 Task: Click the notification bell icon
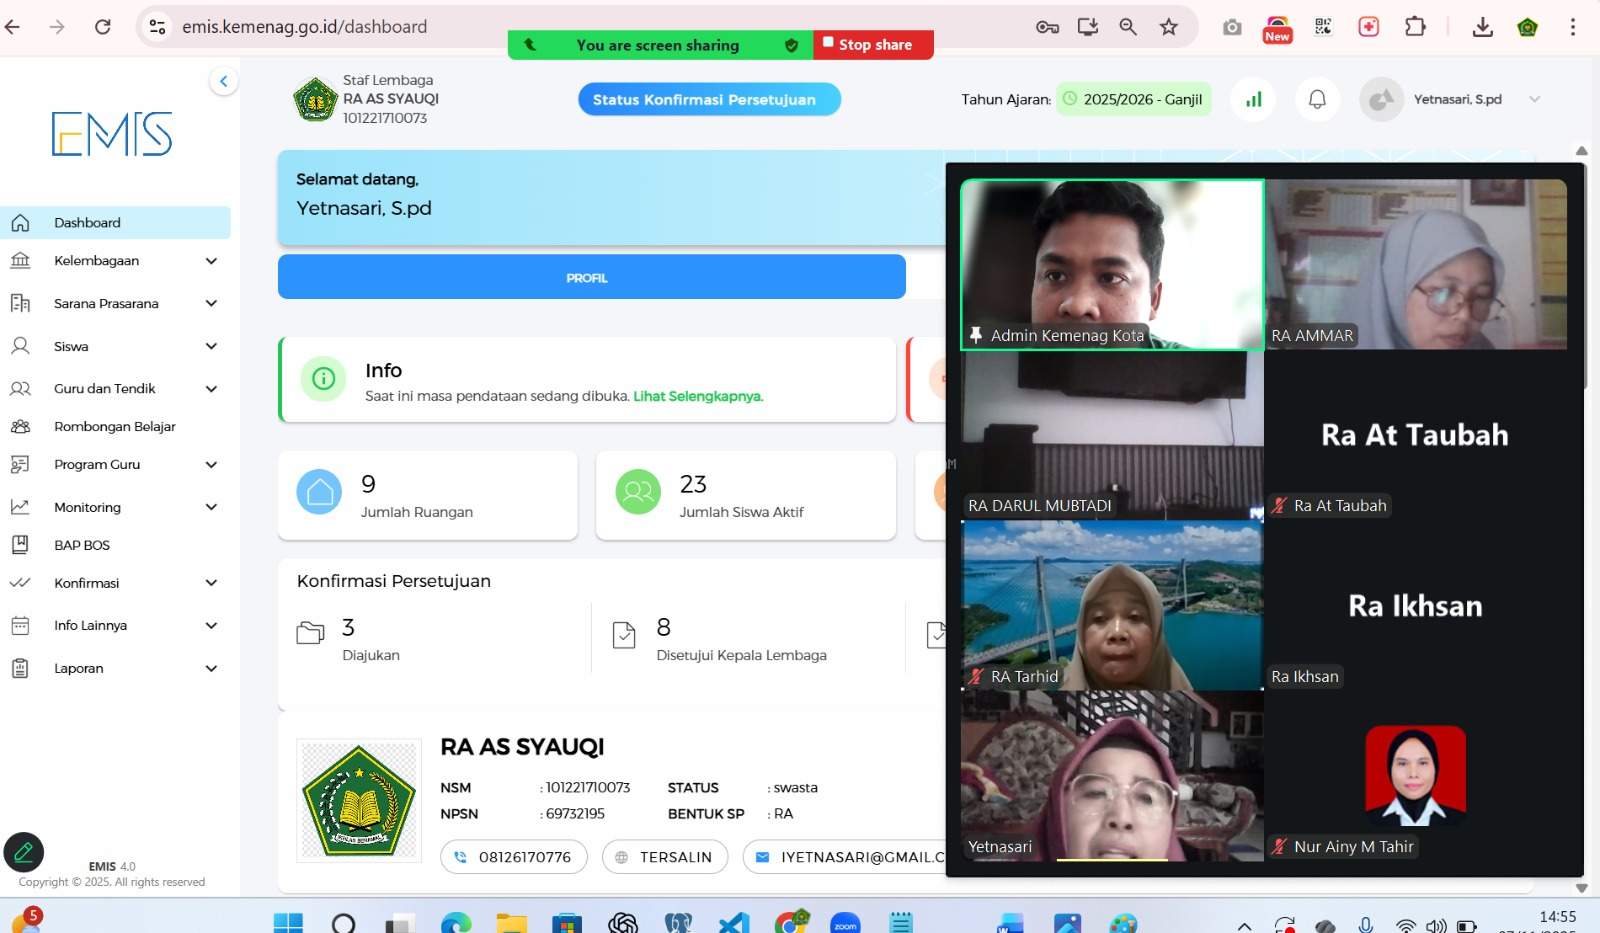[x=1317, y=99]
